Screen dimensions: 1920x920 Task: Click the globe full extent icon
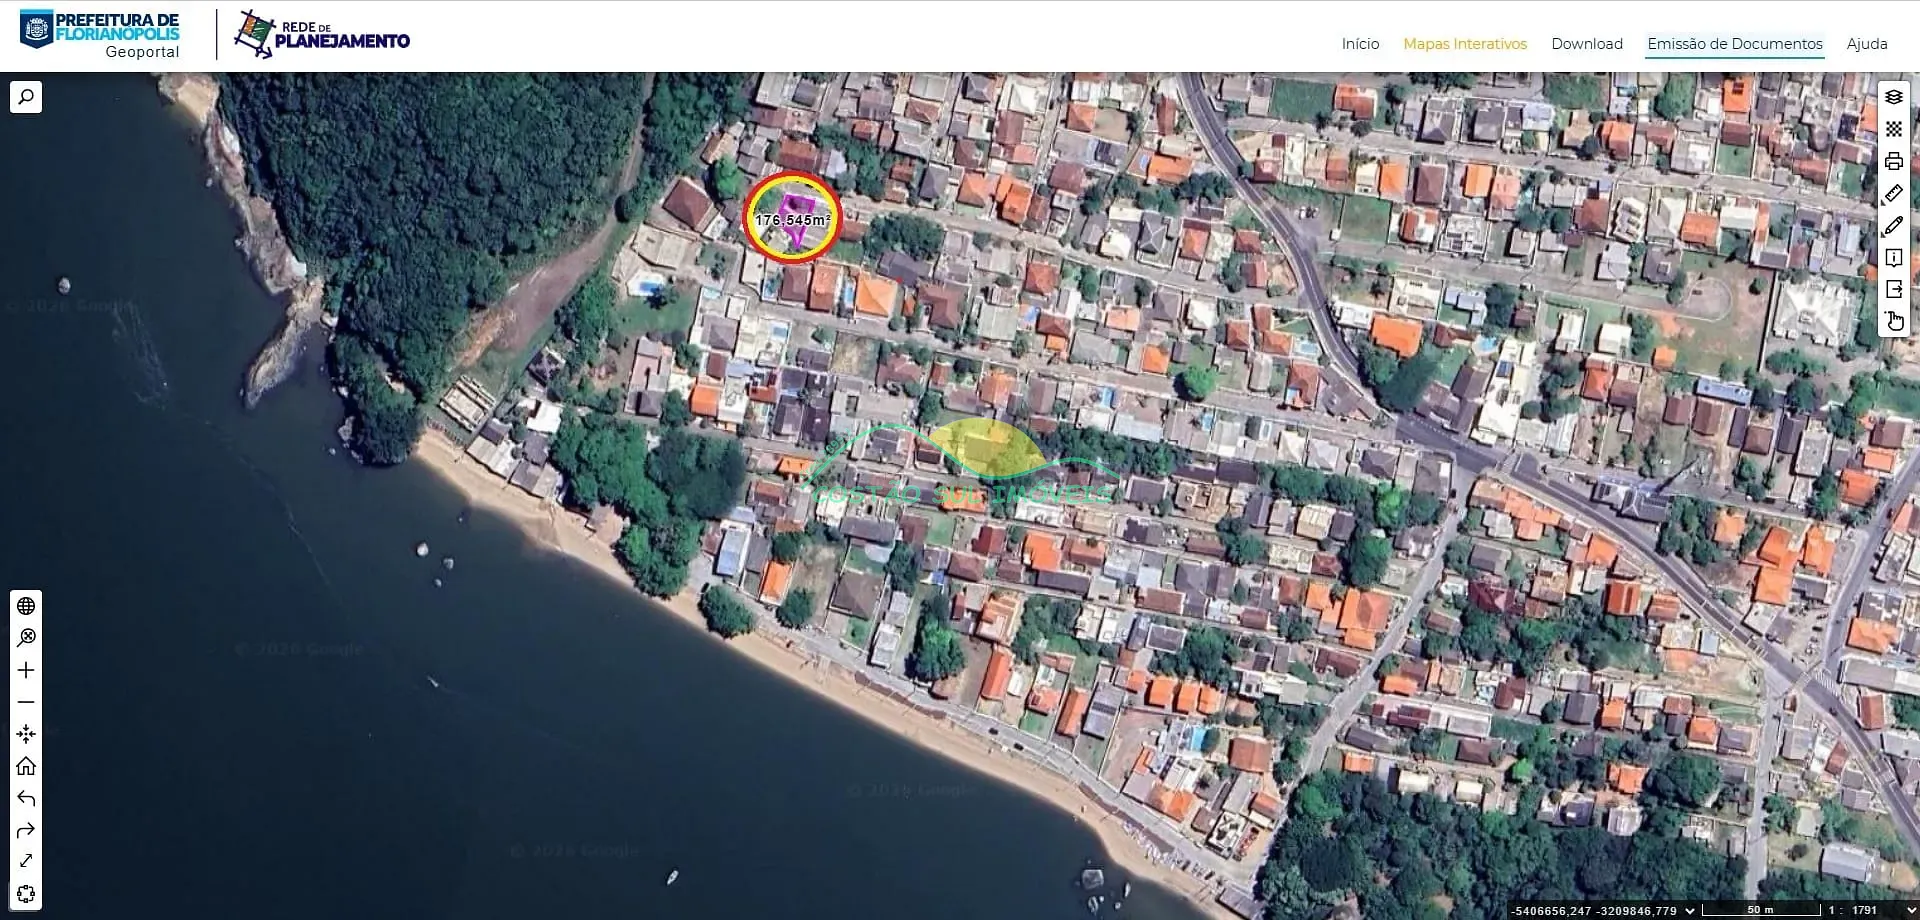(26, 606)
